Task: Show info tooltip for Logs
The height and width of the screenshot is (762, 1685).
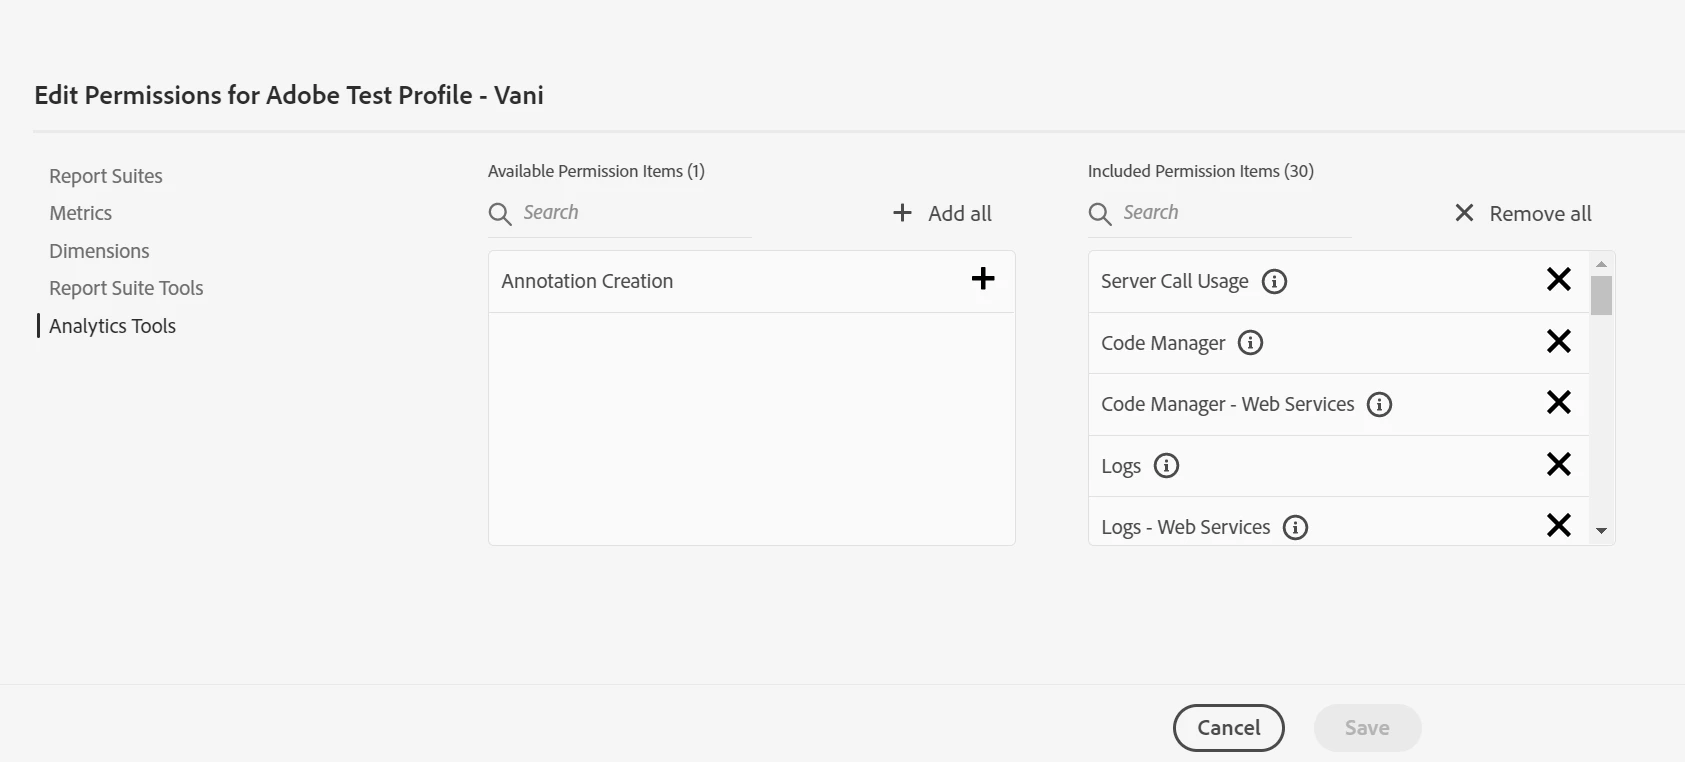Action: [1166, 466]
